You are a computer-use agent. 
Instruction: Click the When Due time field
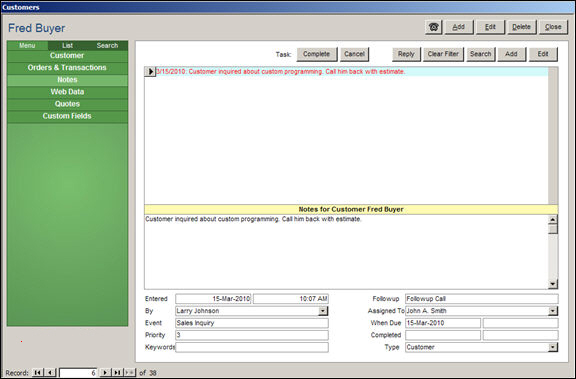[x=521, y=323]
